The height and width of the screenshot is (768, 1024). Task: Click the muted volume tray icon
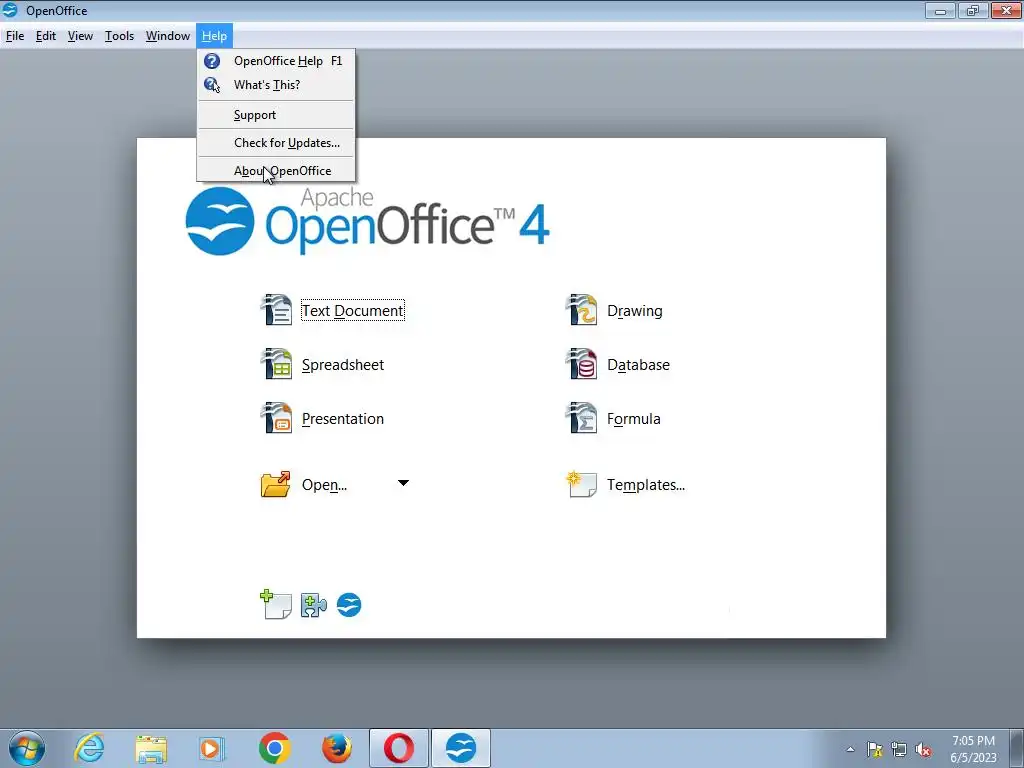923,749
